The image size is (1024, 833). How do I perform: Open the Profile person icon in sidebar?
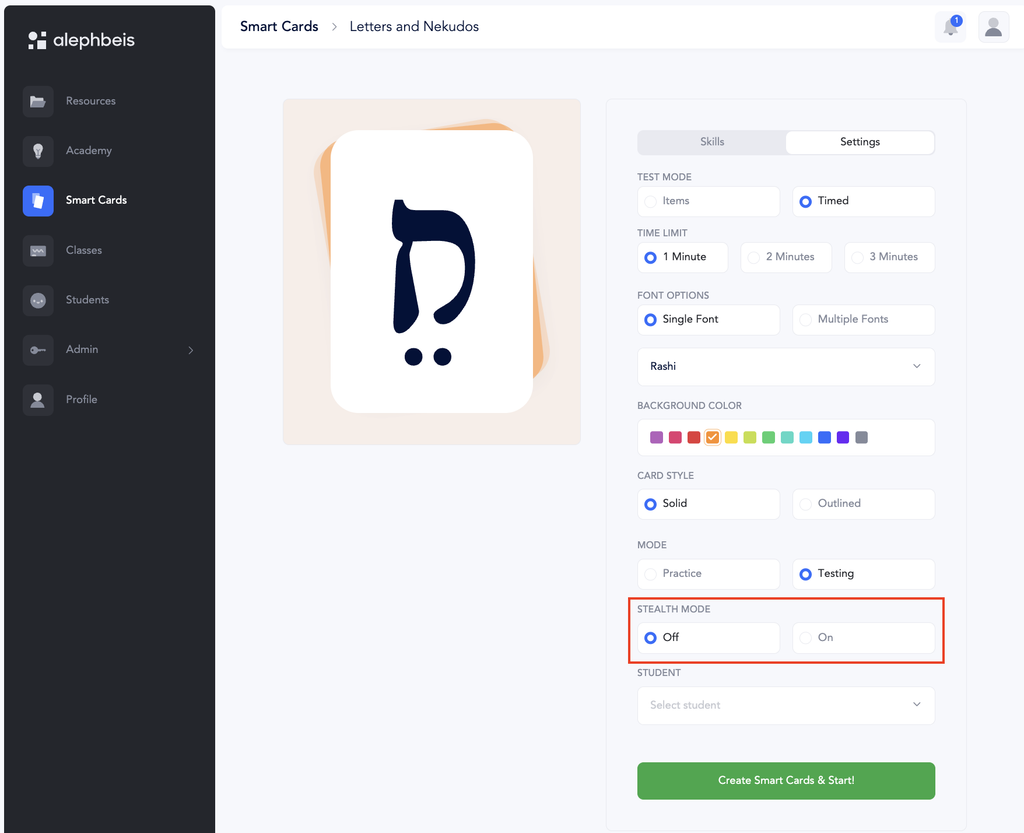[38, 400]
